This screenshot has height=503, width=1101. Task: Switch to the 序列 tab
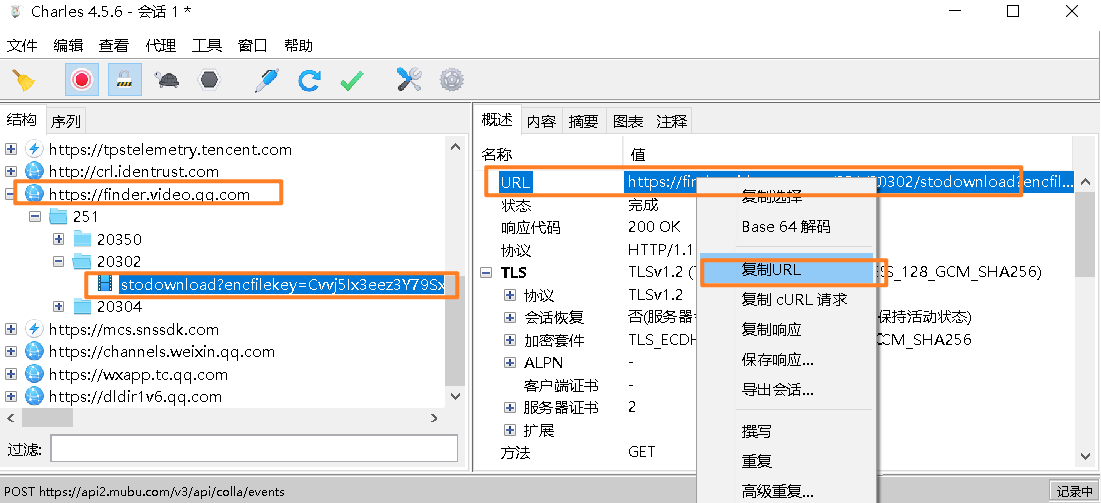(x=66, y=122)
